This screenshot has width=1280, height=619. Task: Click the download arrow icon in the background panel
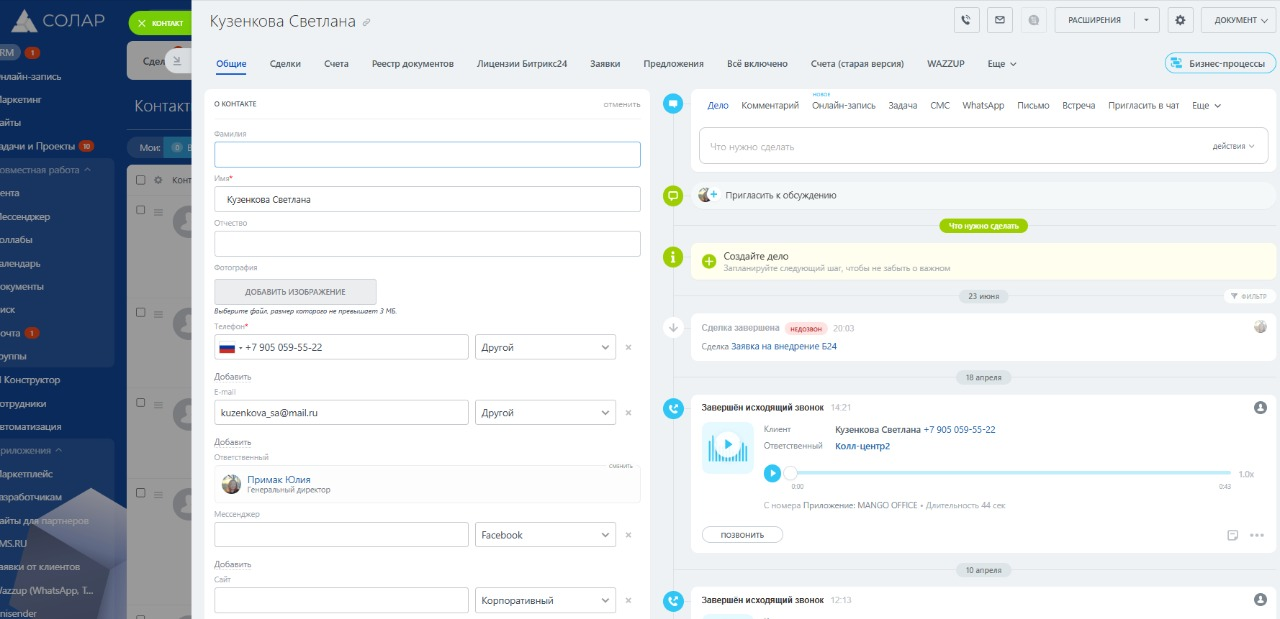177,61
